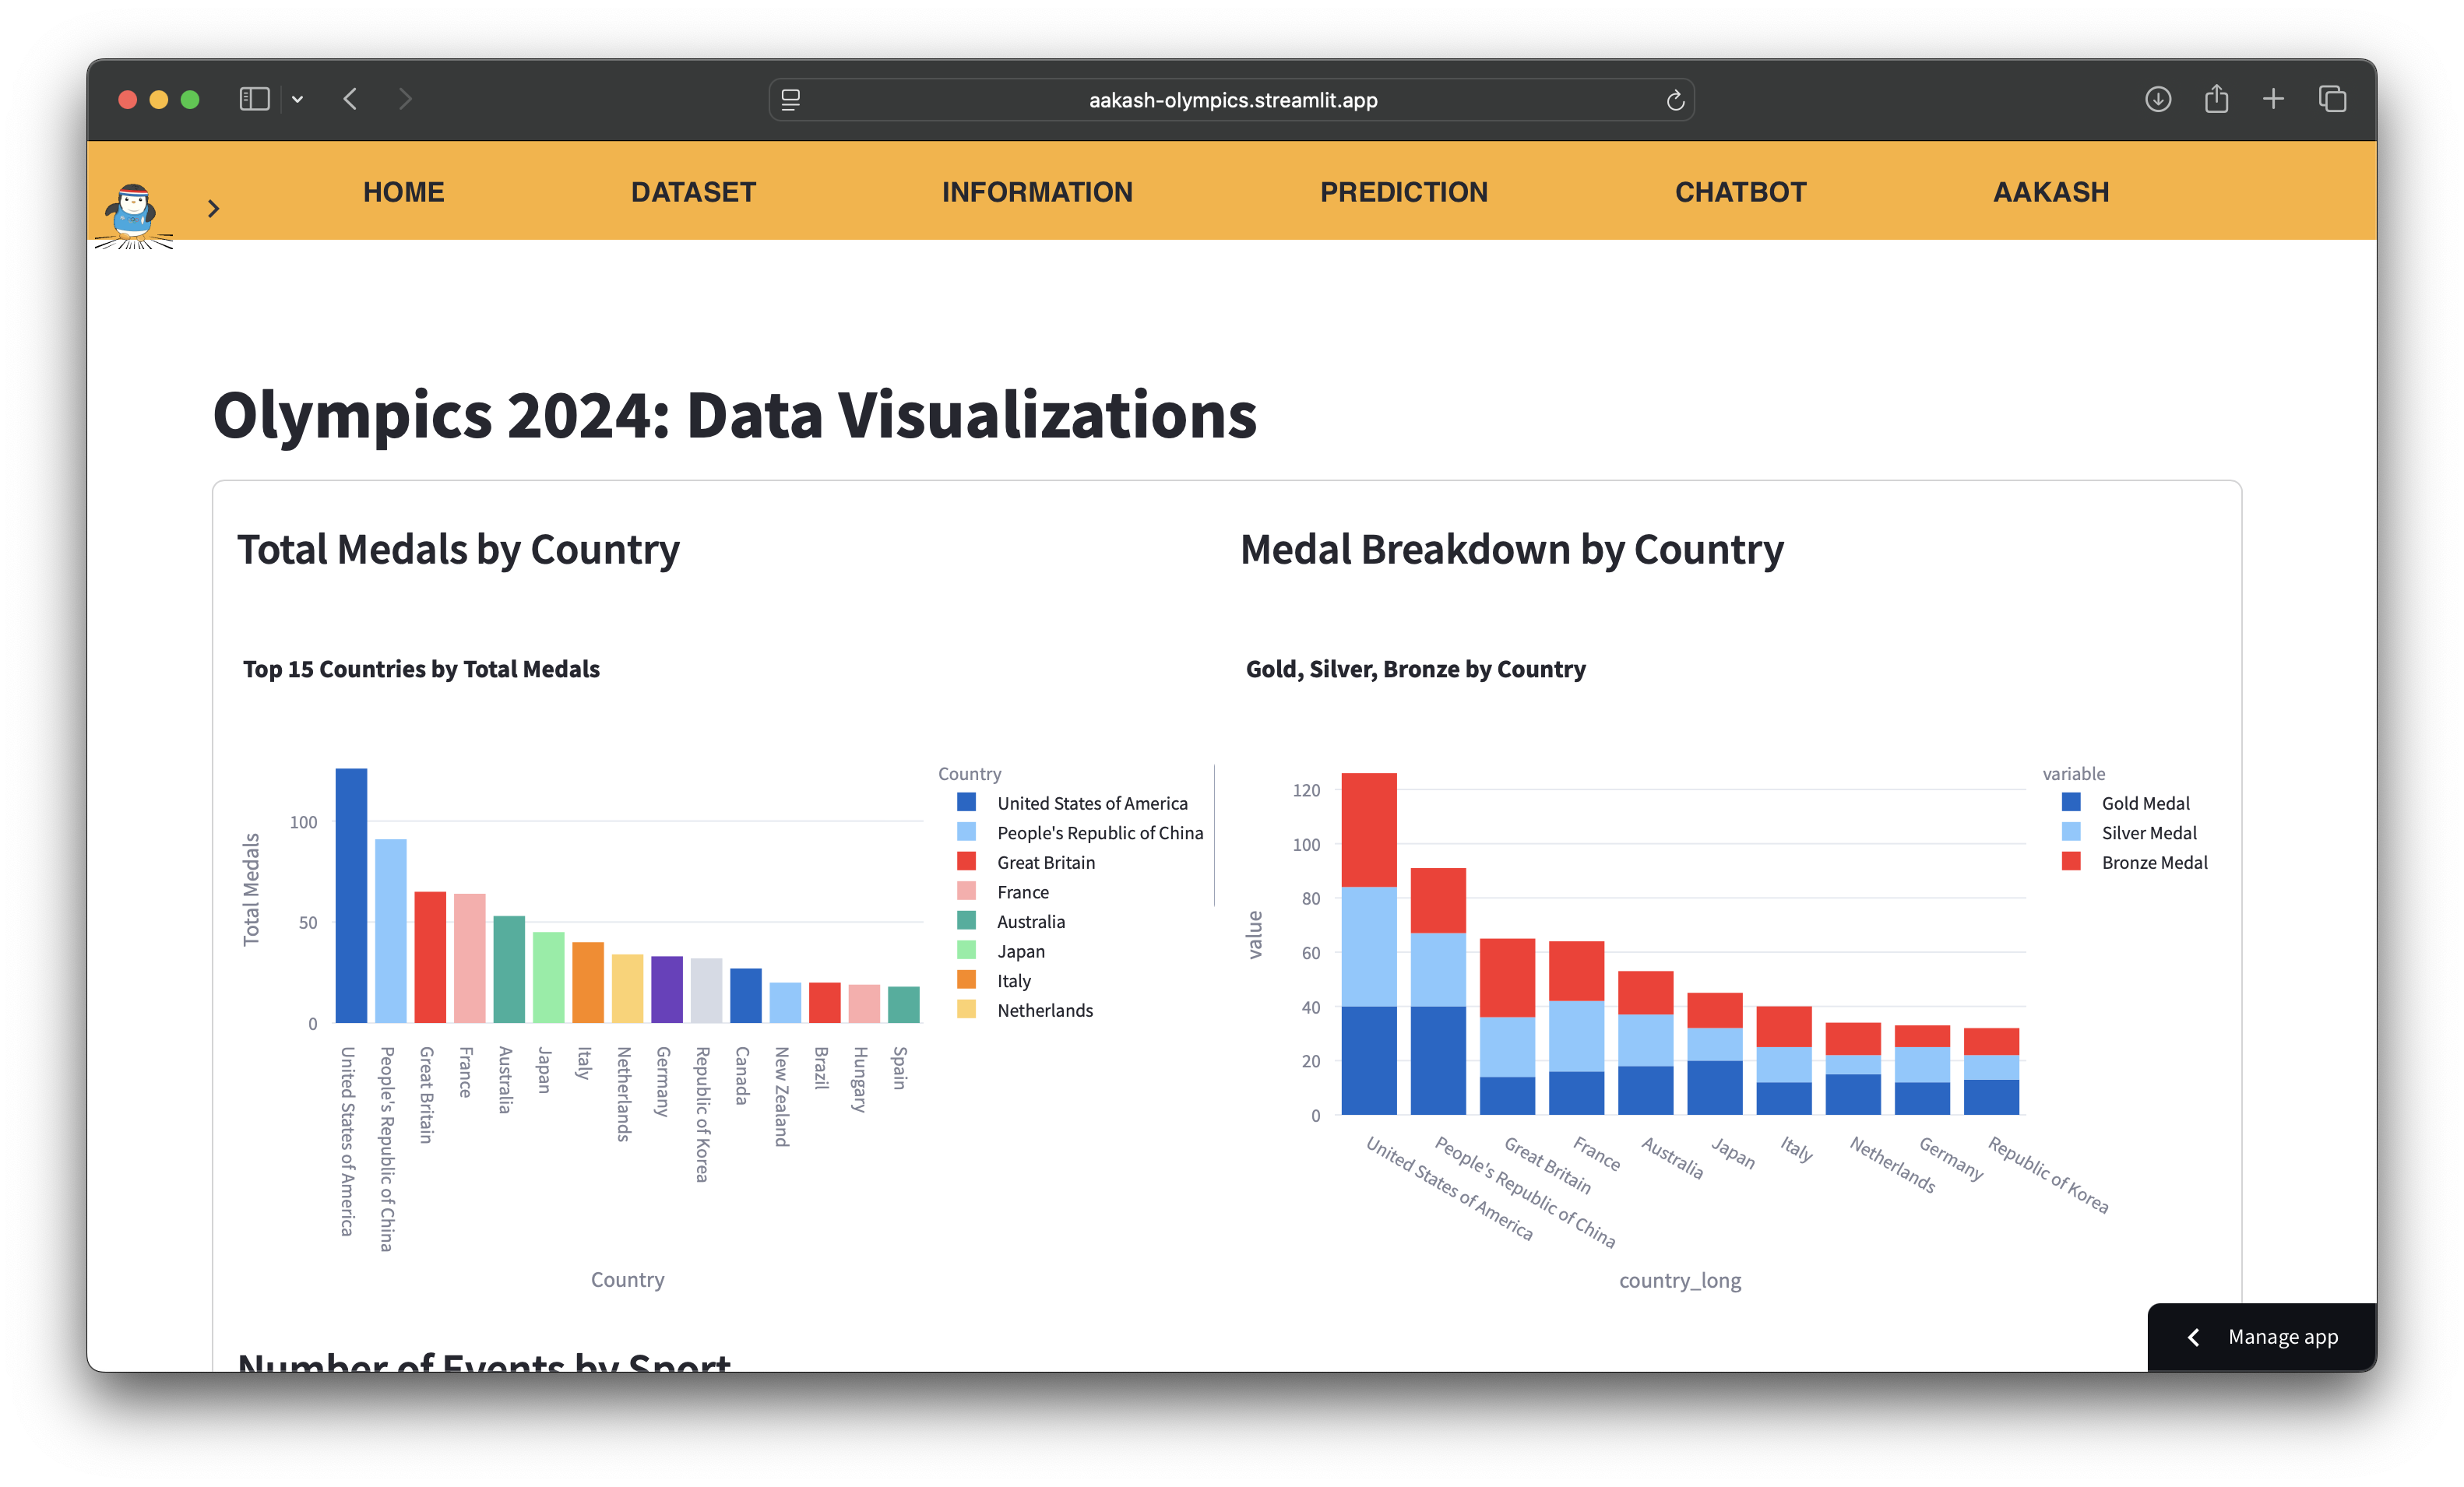Image resolution: width=2464 pixels, height=1487 pixels.
Task: Expand the Manage app panel
Action: click(2262, 1337)
